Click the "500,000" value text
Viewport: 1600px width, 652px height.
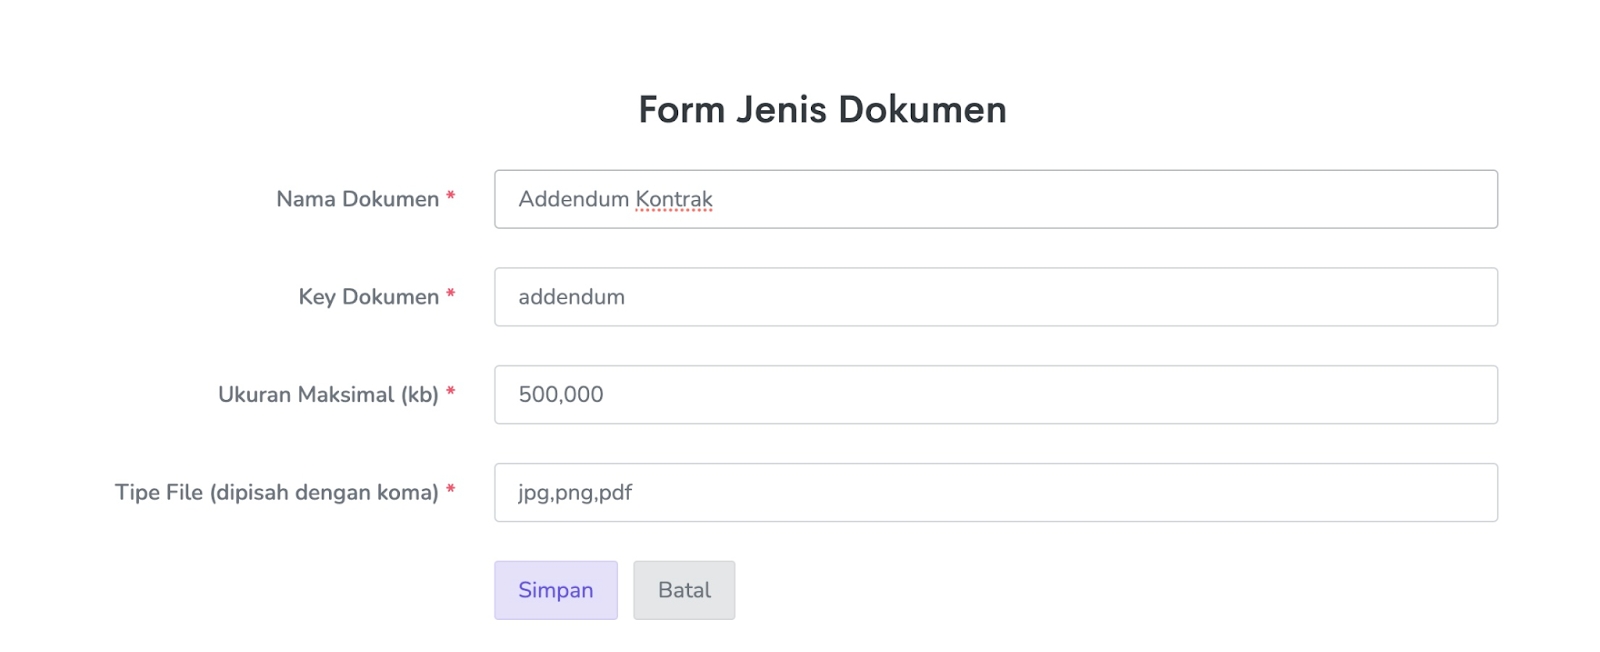click(x=561, y=395)
